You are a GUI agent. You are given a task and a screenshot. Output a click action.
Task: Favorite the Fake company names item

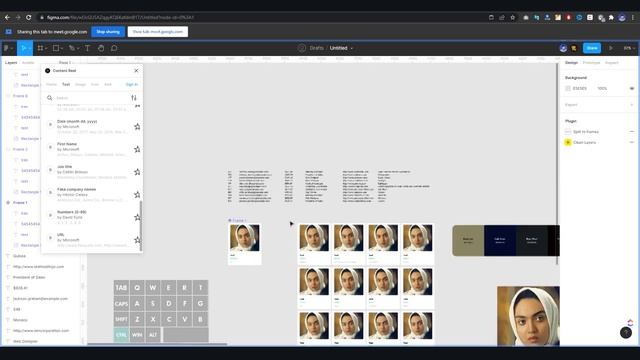[137, 195]
